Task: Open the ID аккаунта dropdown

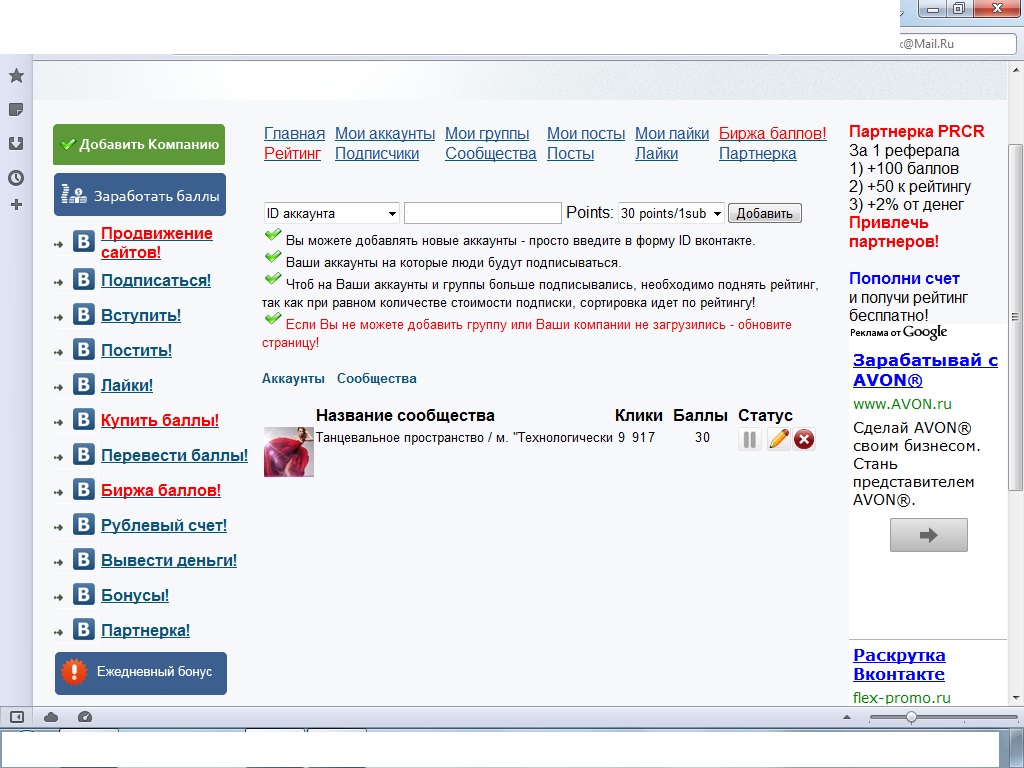Action: pos(332,214)
